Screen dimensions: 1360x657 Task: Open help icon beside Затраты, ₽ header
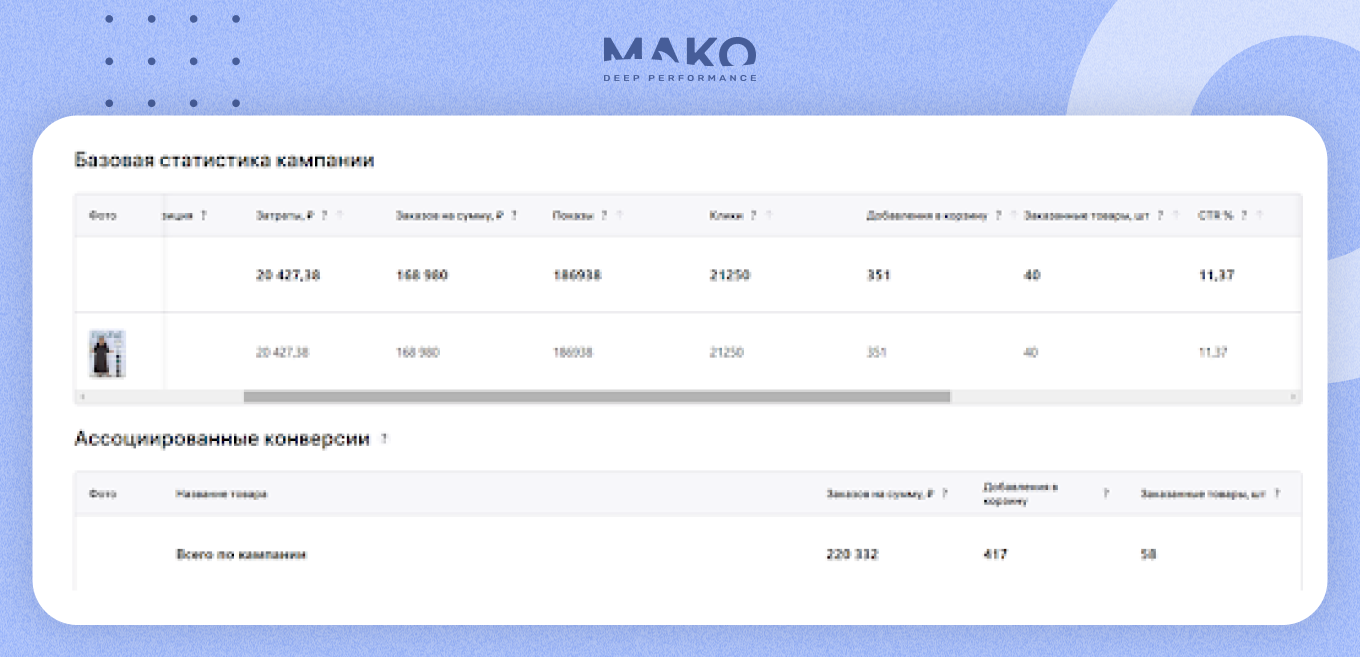tap(325, 215)
